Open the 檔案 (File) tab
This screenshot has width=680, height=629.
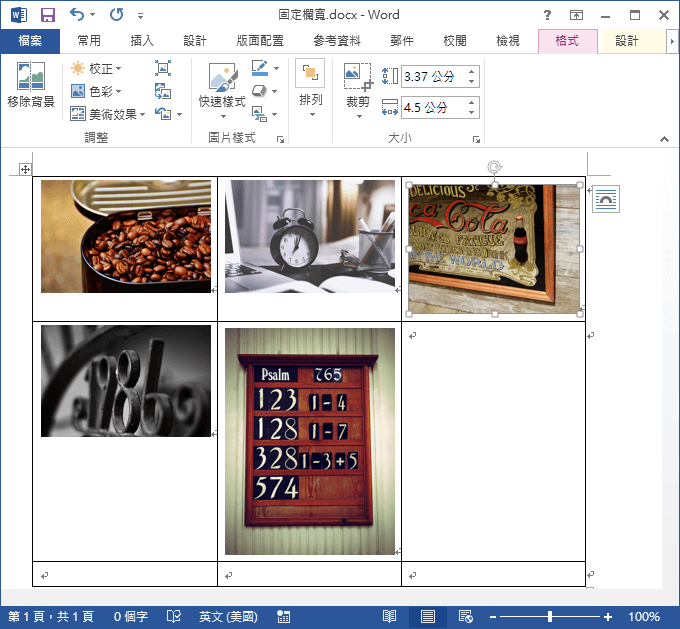pos(30,41)
